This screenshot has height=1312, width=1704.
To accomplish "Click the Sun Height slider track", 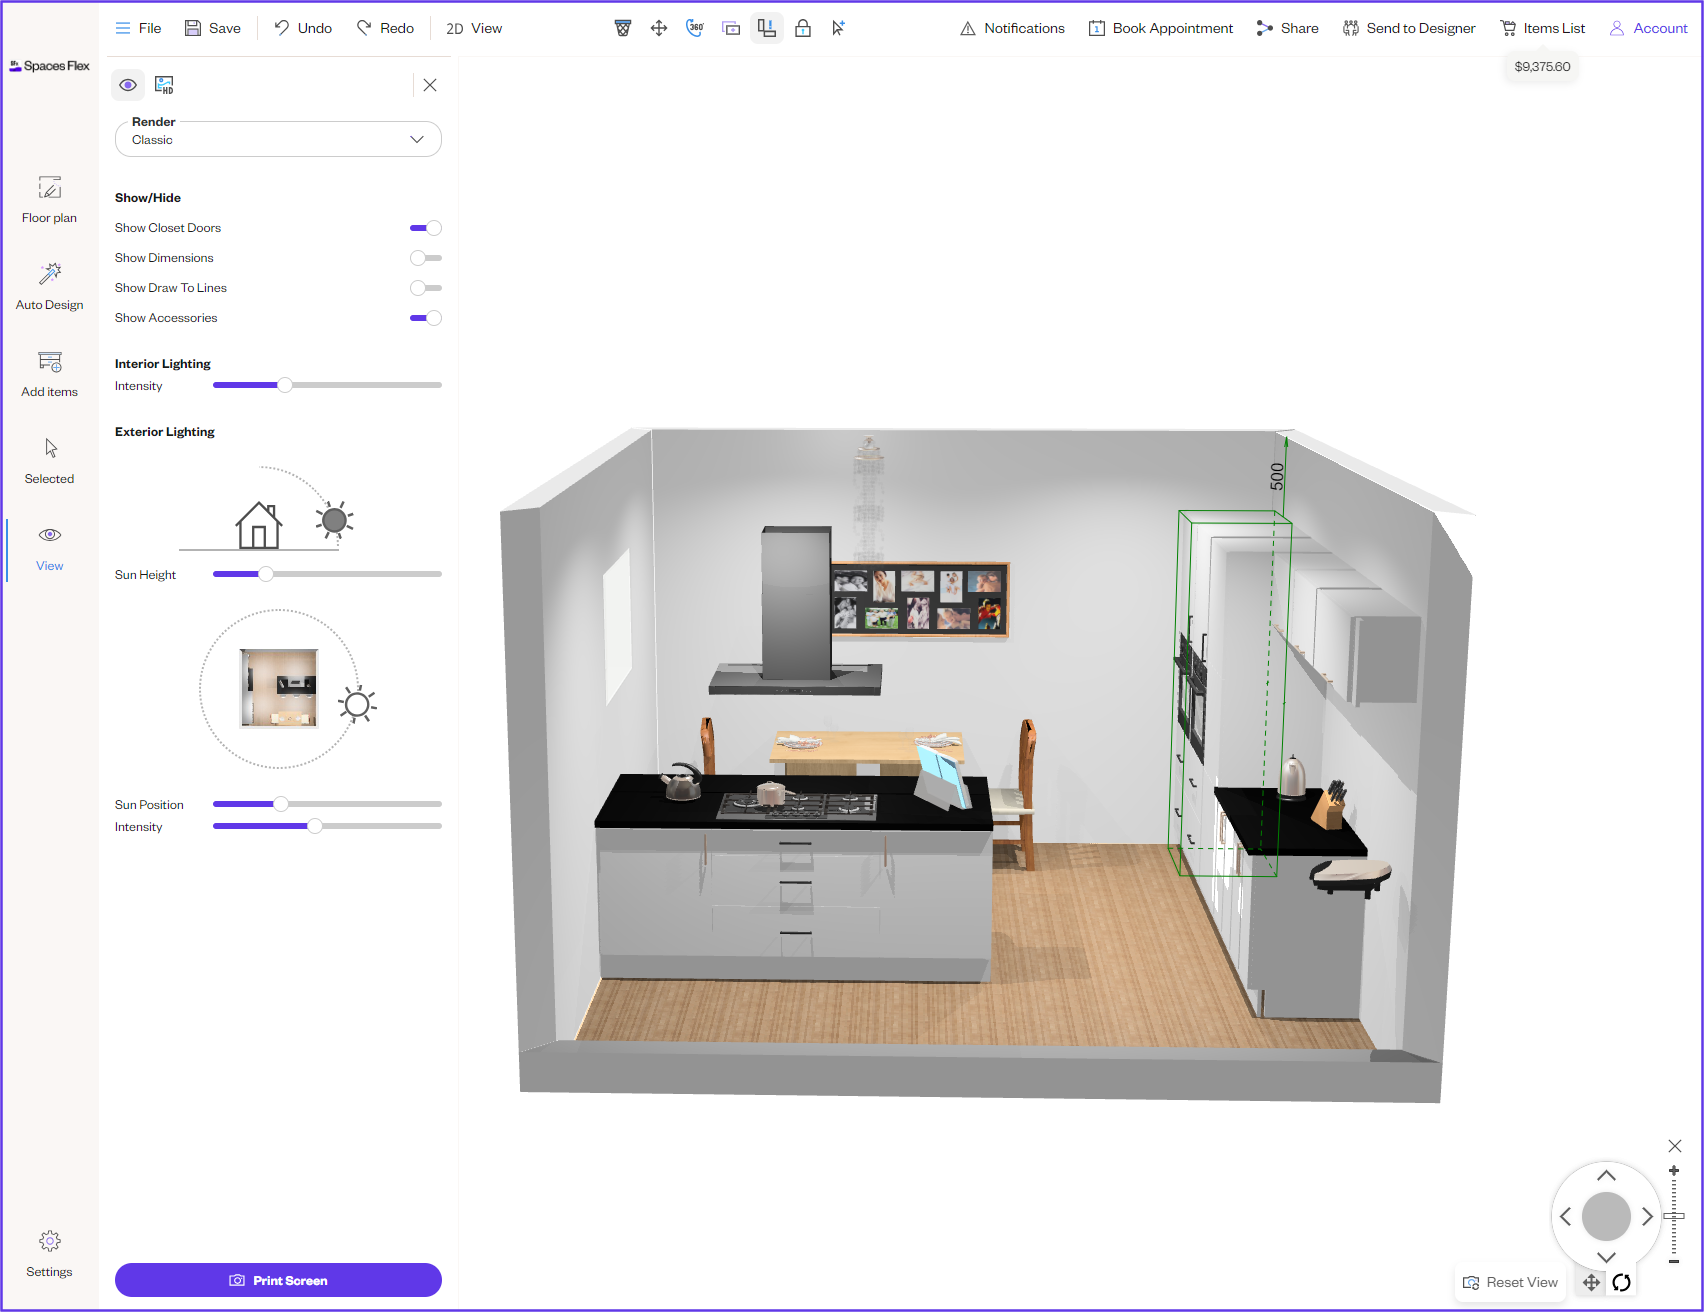I will [x=350, y=574].
